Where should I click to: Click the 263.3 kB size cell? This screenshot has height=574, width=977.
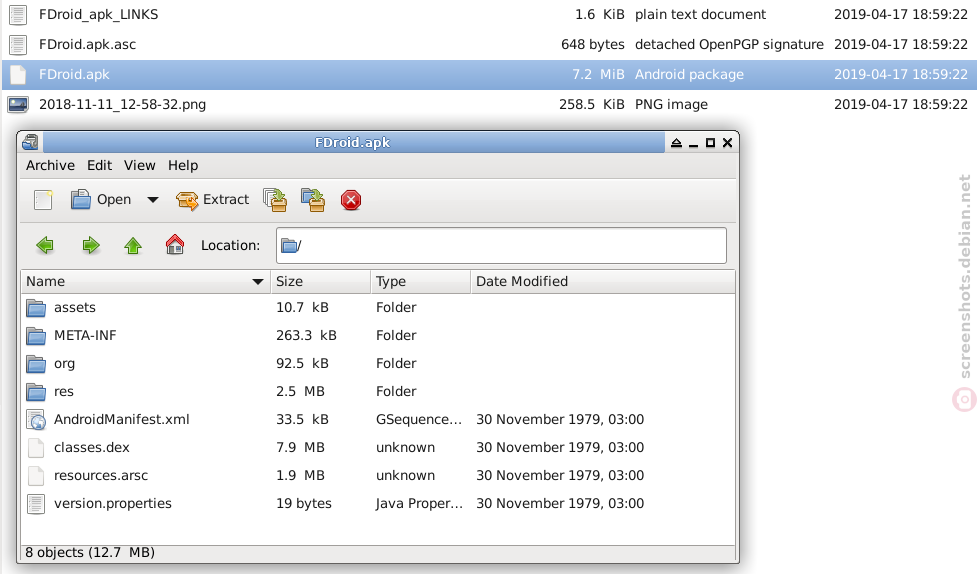pyautogui.click(x=307, y=336)
